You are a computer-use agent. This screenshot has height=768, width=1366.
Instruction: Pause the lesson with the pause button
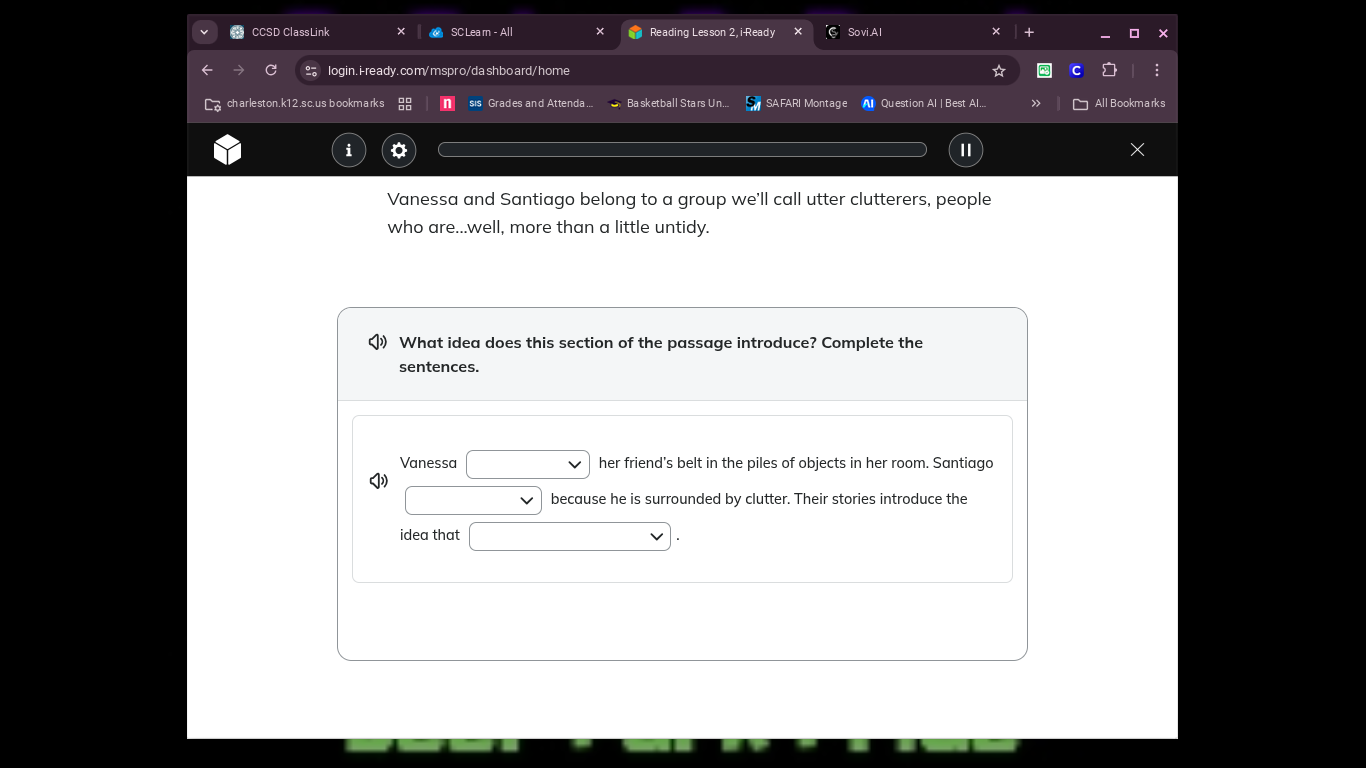966,150
